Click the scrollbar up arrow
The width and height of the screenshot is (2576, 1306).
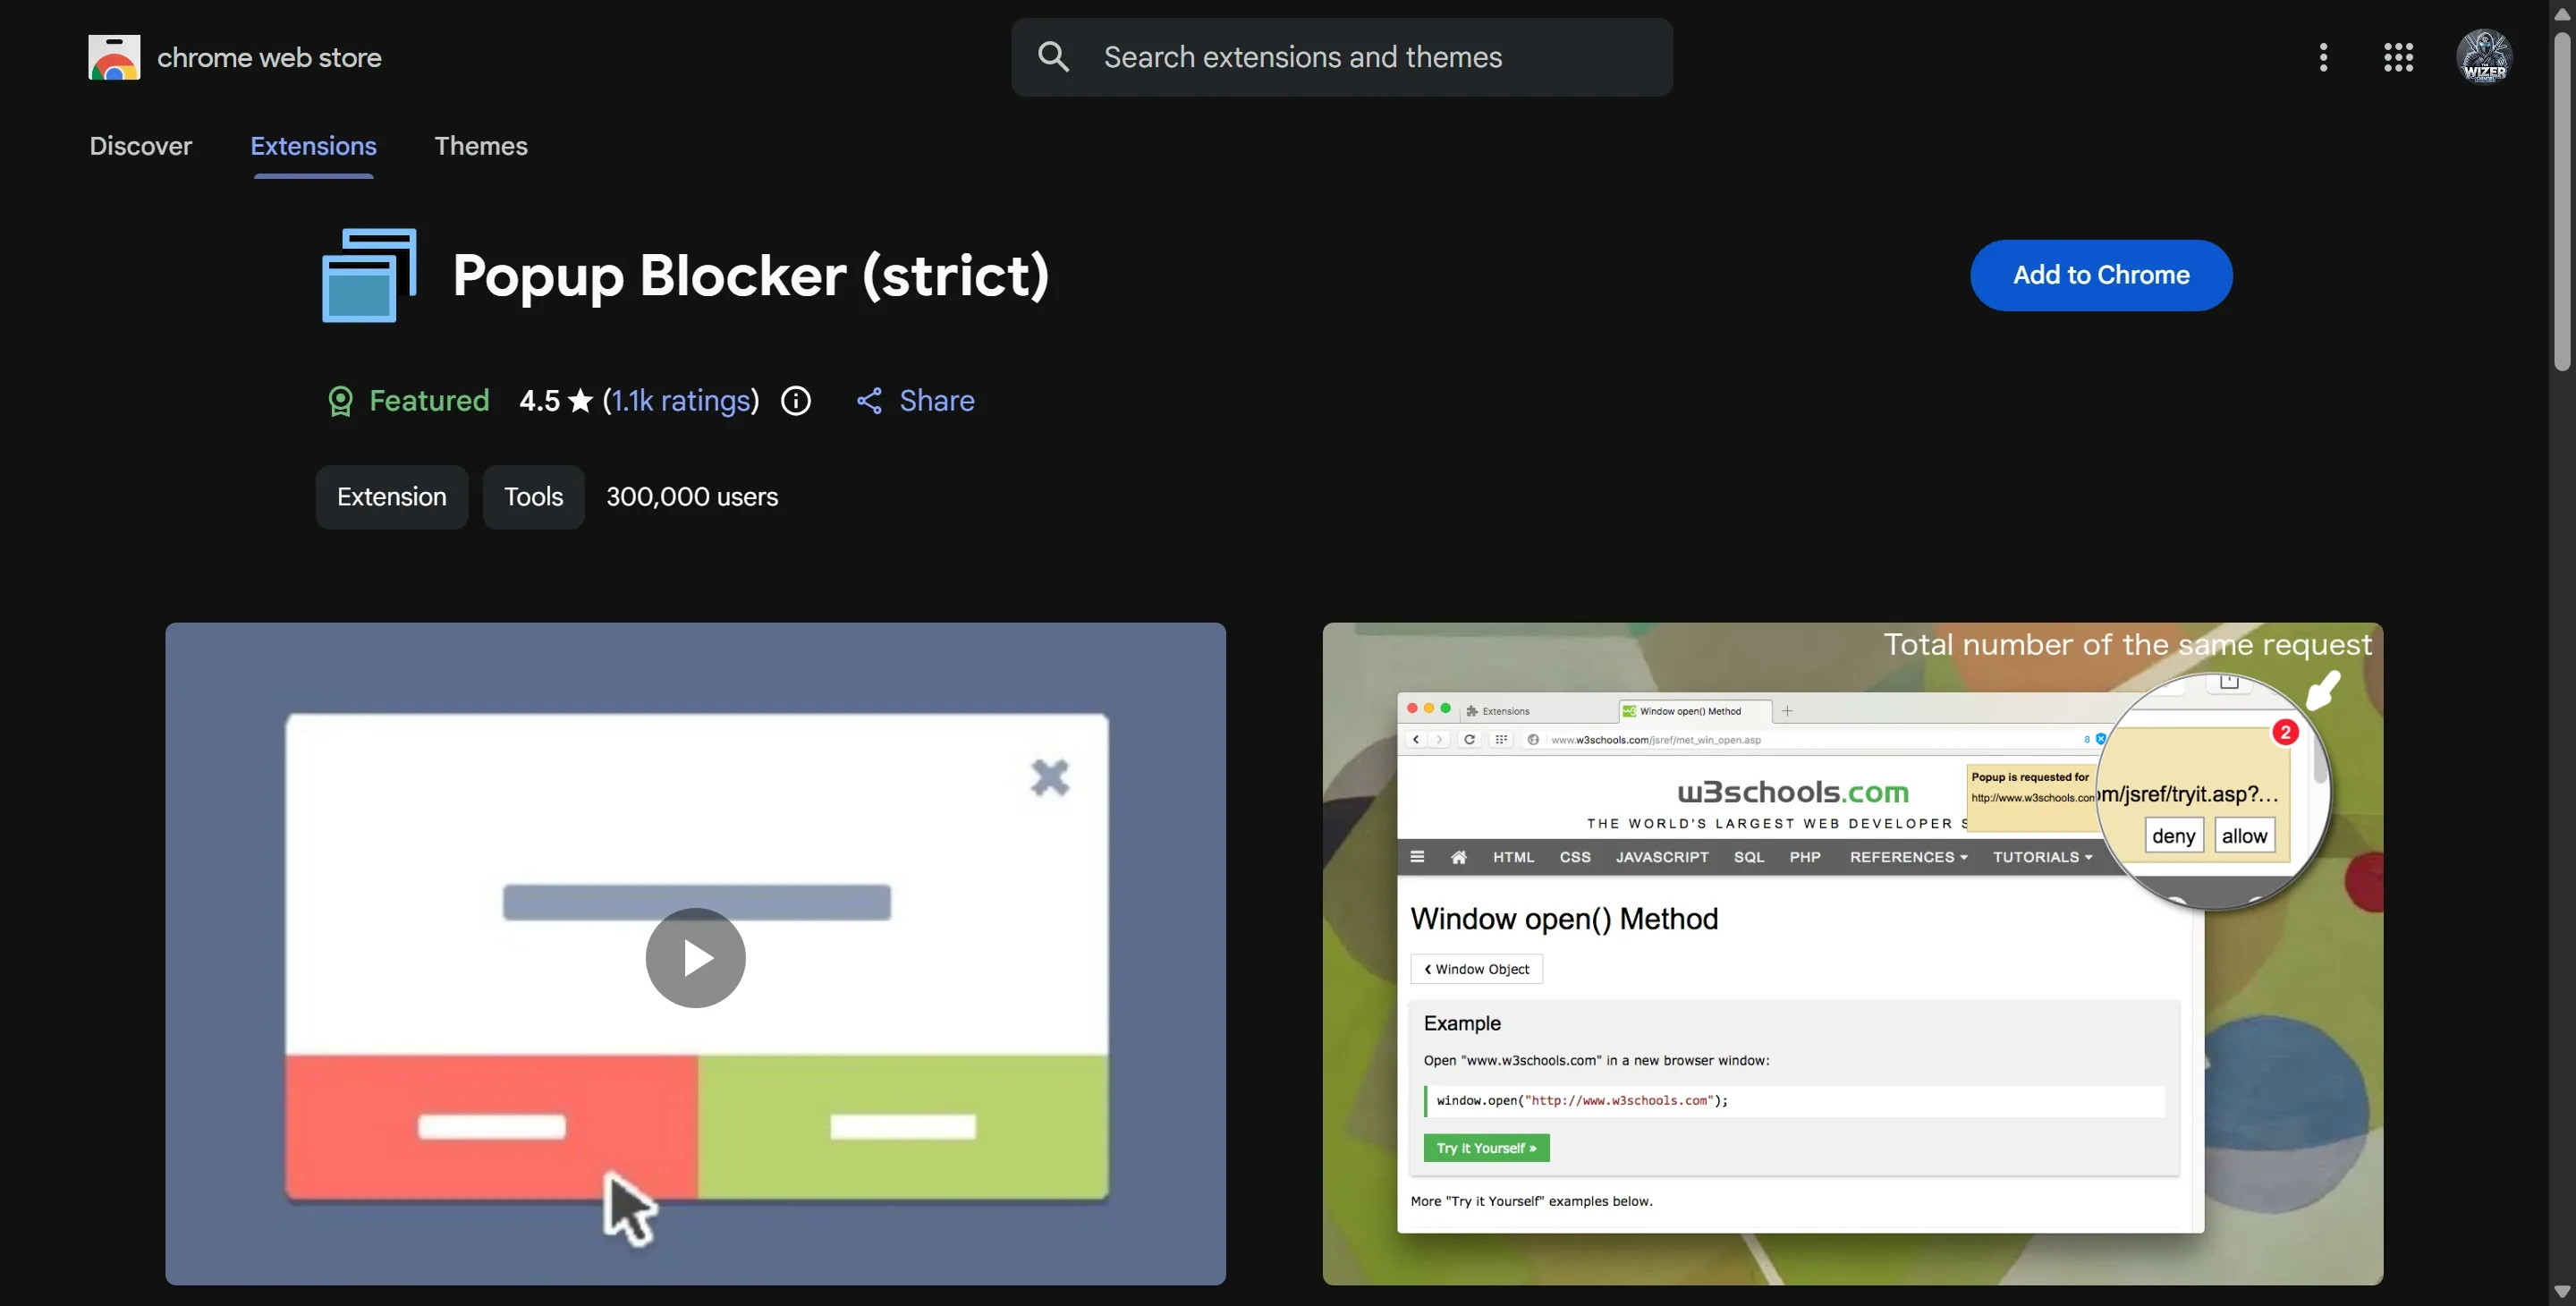tap(2562, 13)
